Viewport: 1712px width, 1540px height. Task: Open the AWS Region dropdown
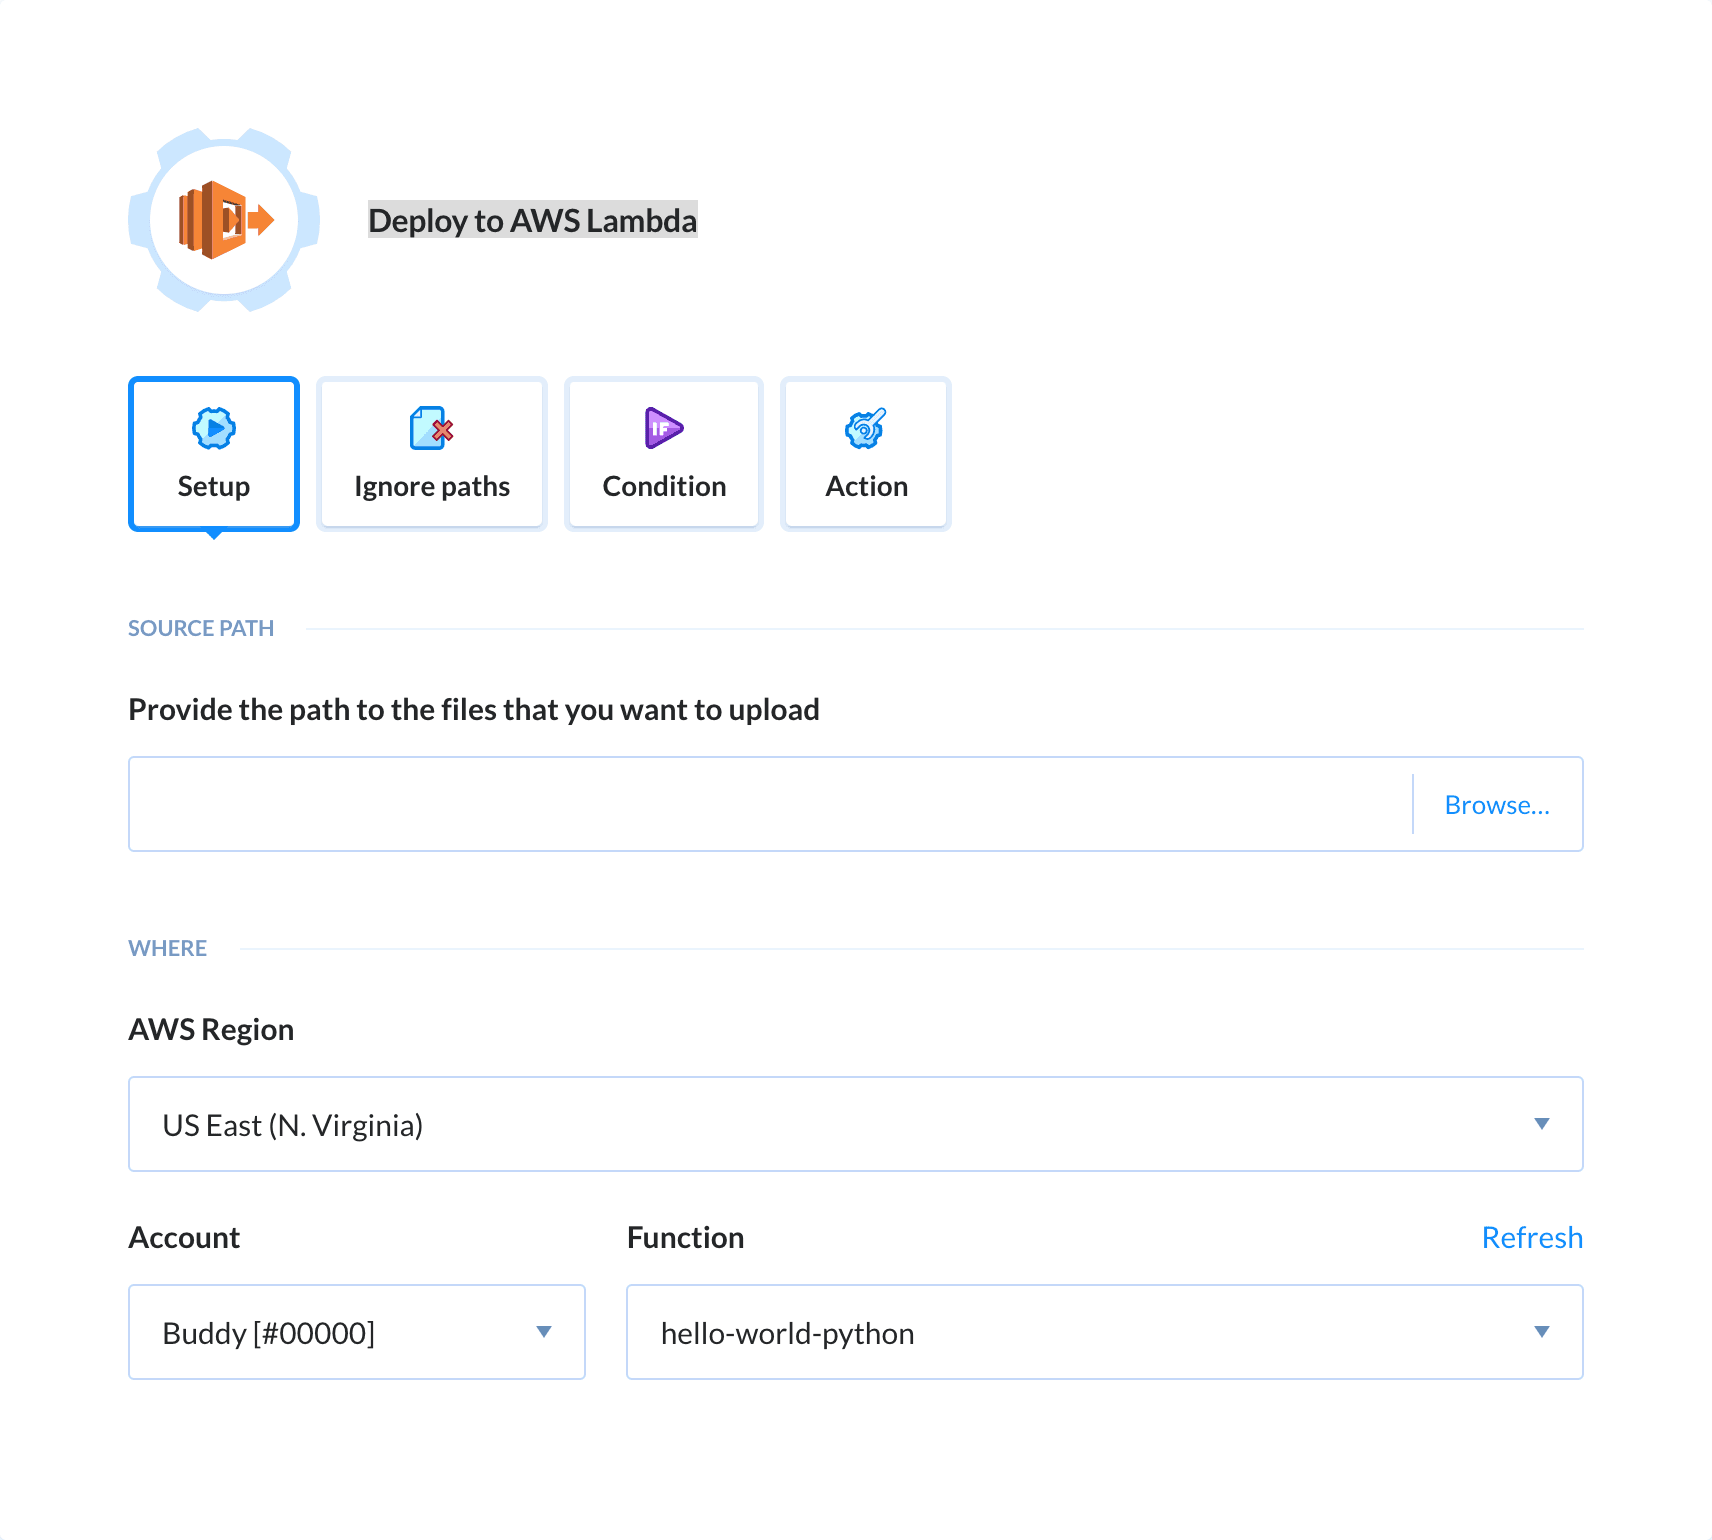click(x=1543, y=1124)
